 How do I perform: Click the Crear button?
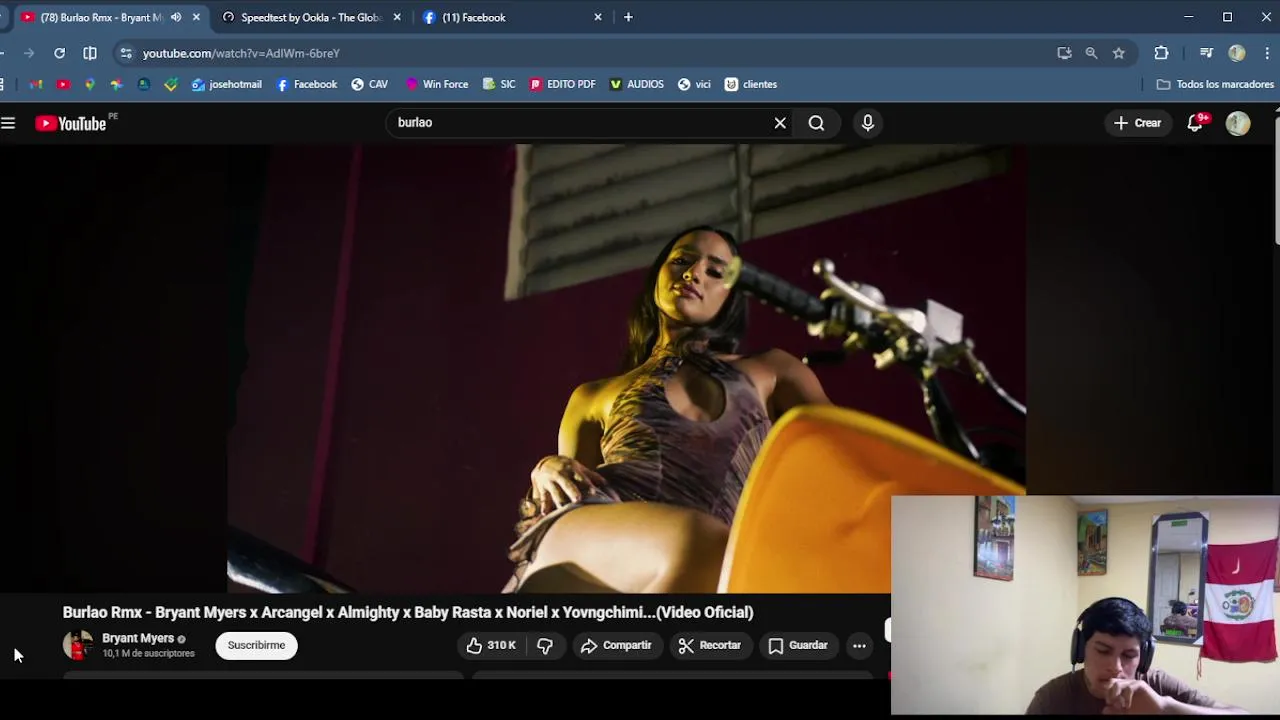point(1138,123)
